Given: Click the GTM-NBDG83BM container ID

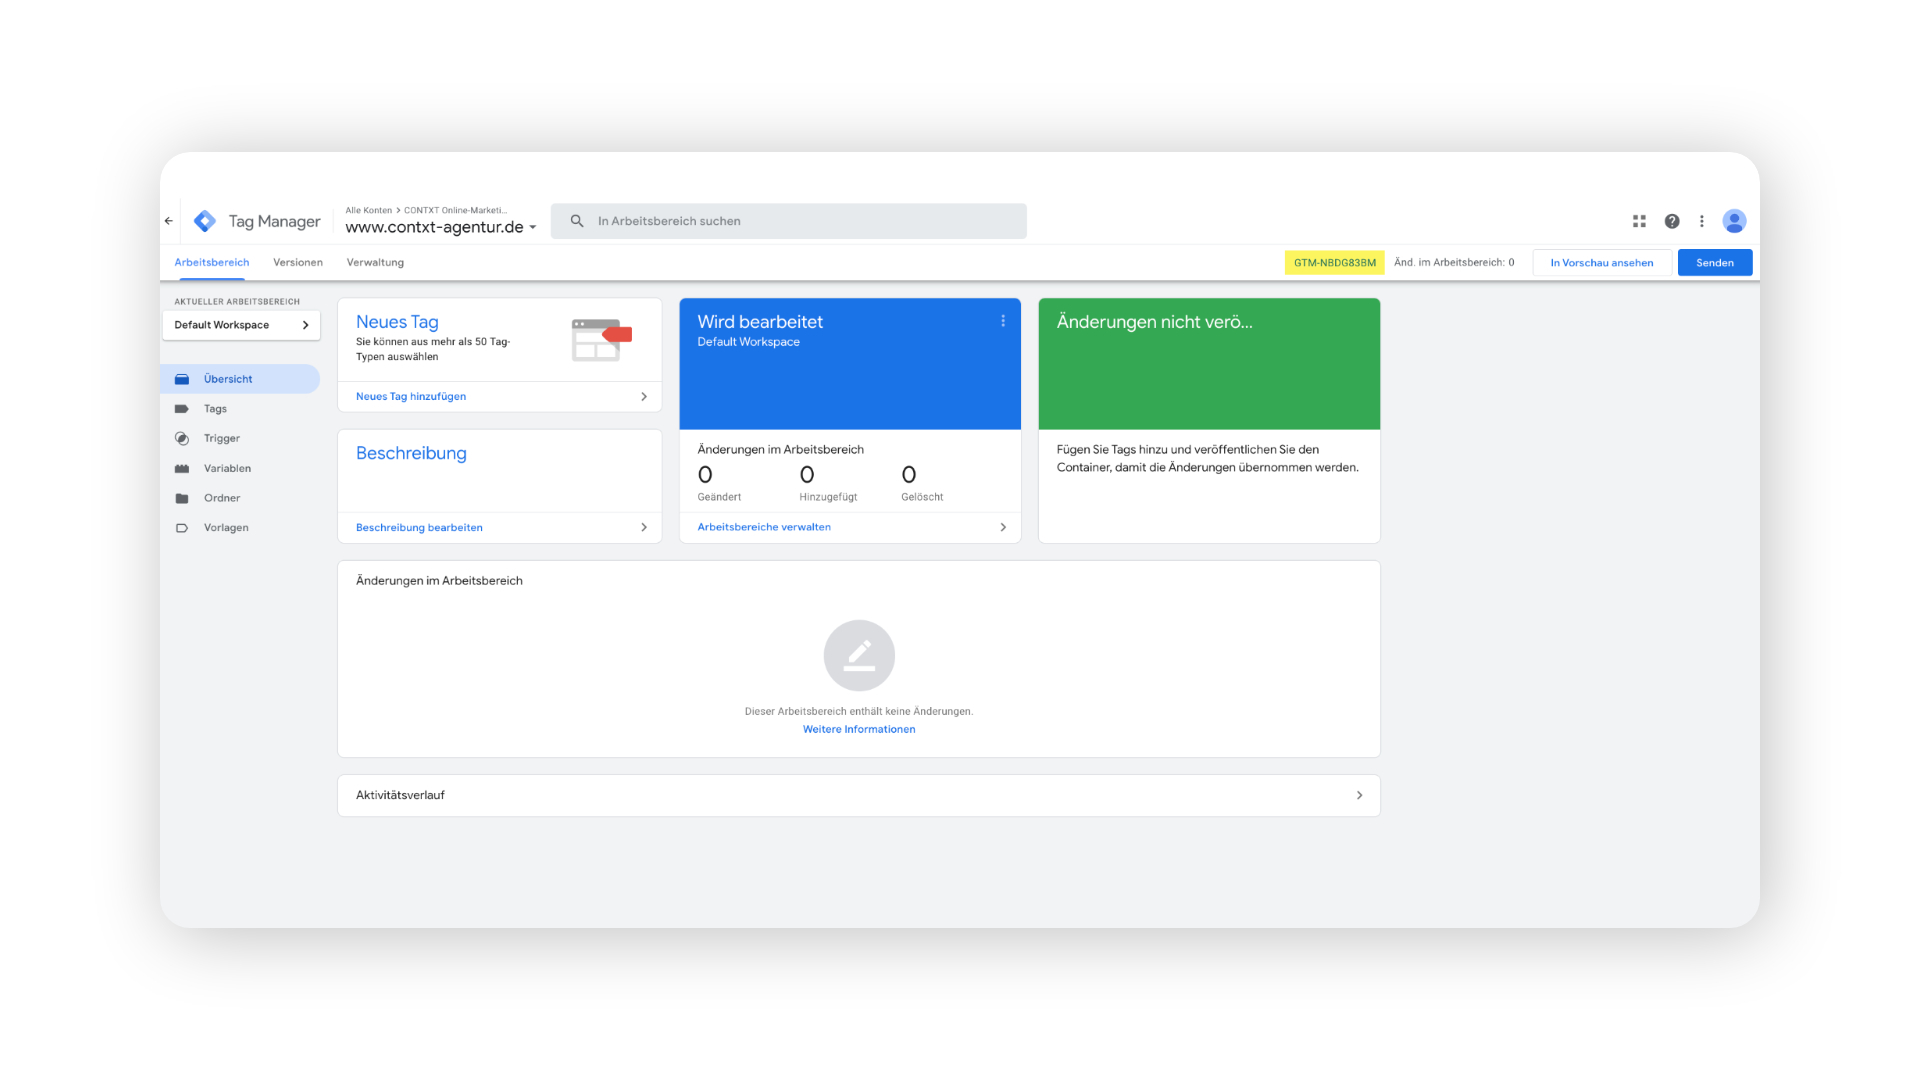Looking at the screenshot, I should (1334, 263).
